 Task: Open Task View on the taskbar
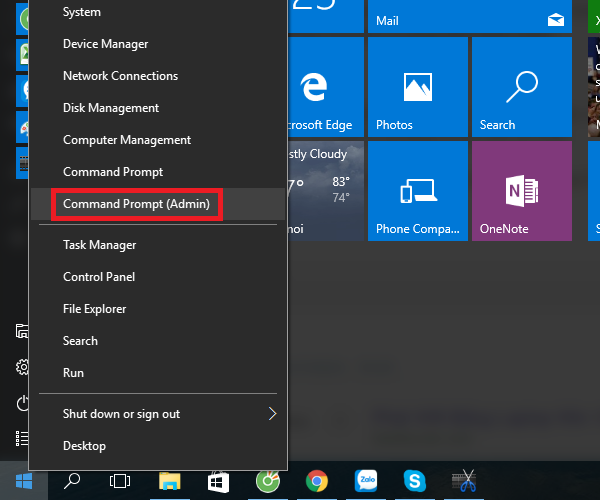tap(120, 481)
